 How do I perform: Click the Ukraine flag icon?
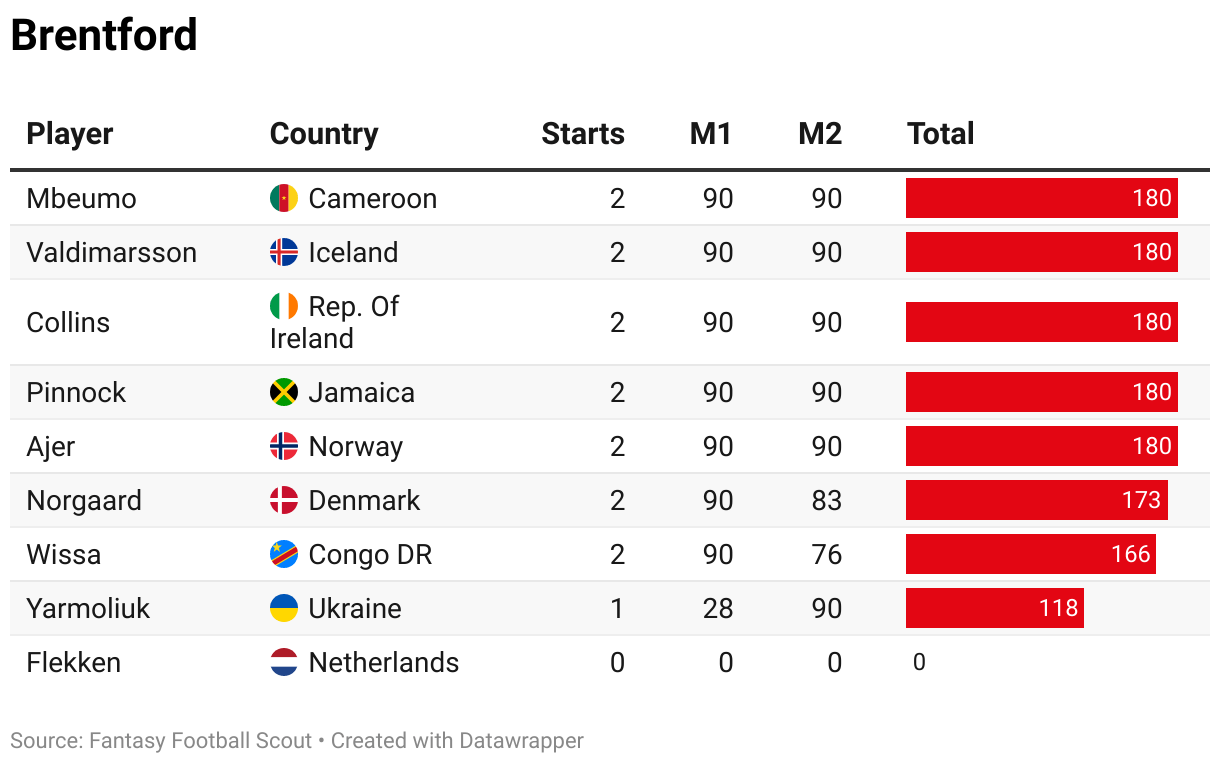tap(284, 608)
